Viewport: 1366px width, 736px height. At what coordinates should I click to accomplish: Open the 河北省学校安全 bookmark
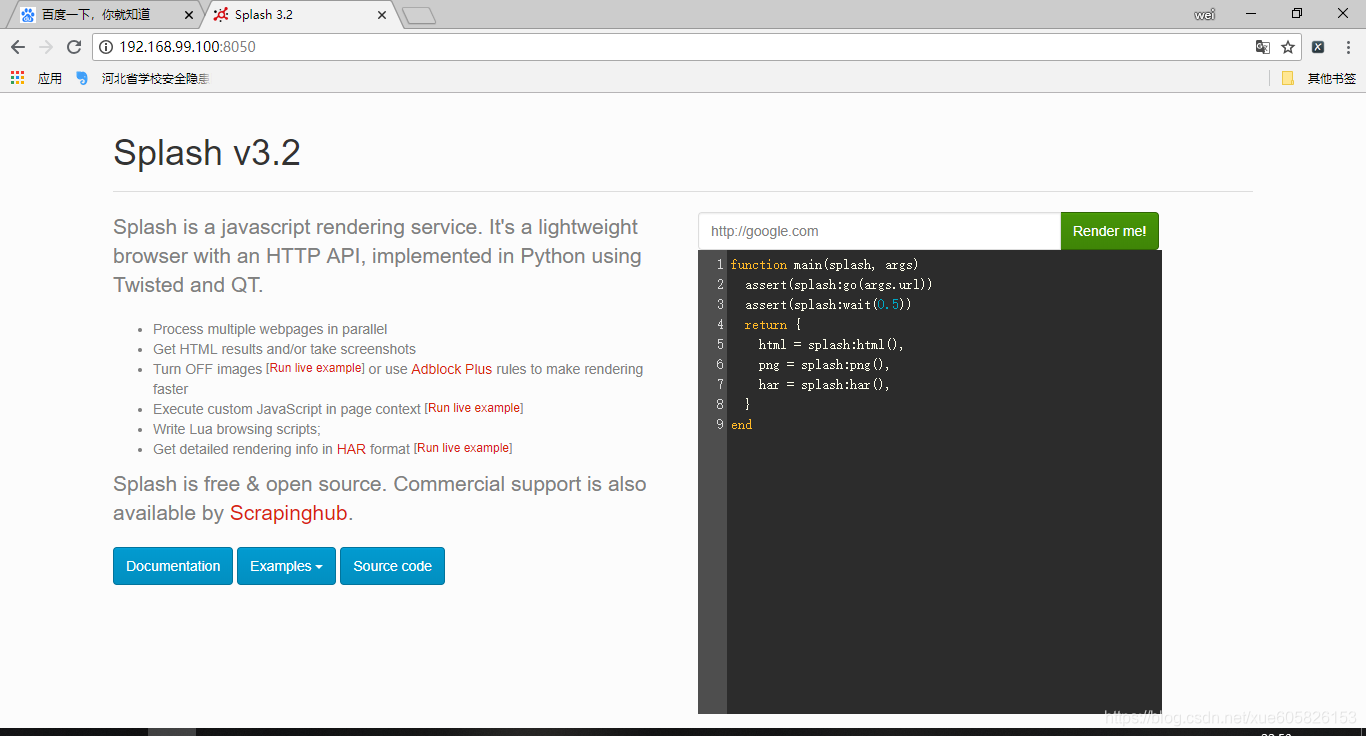click(143, 78)
